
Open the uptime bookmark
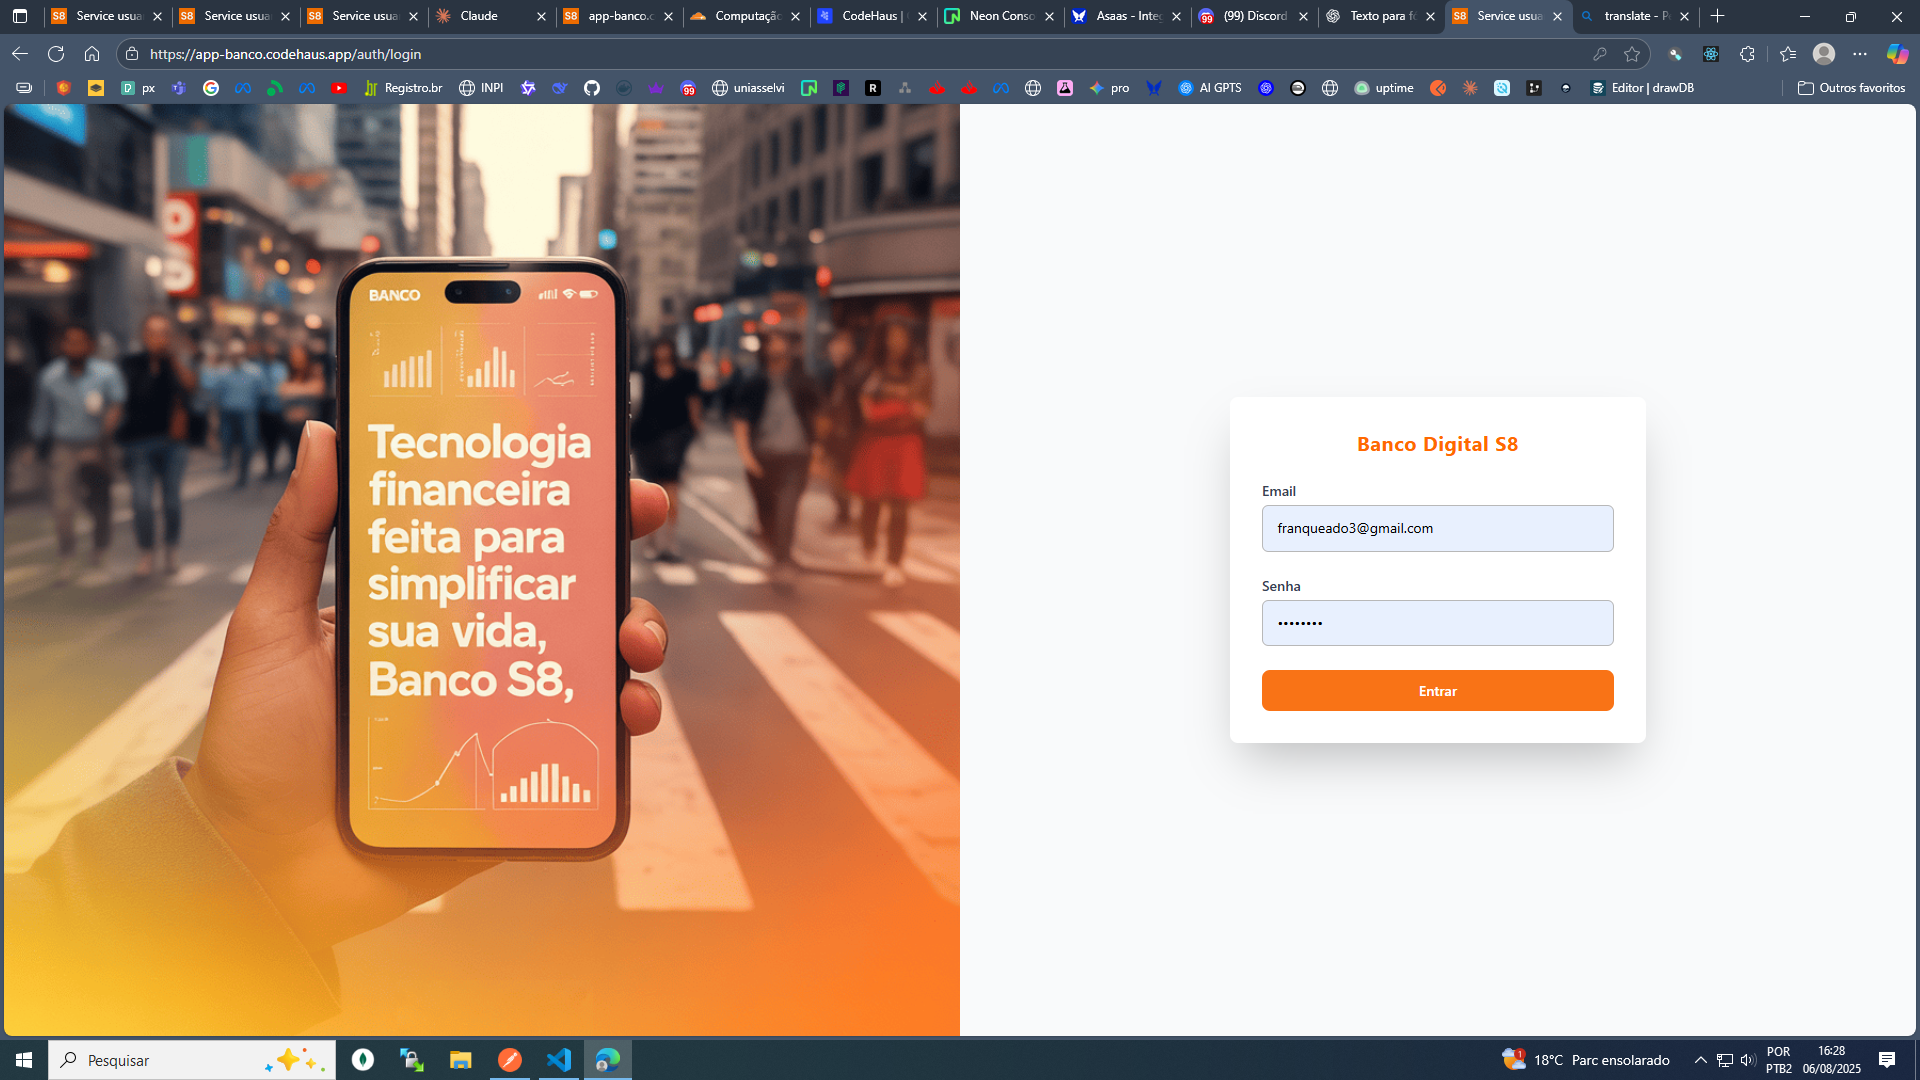[1384, 88]
